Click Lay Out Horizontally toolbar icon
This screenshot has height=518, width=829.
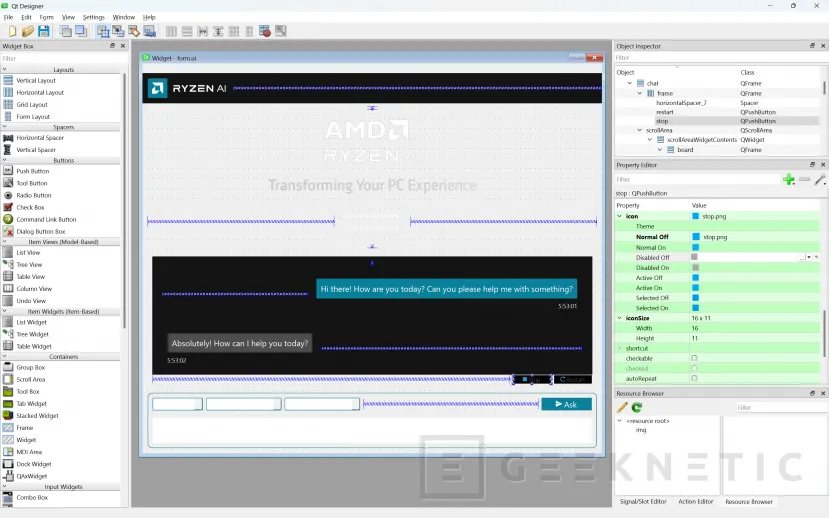171,31
